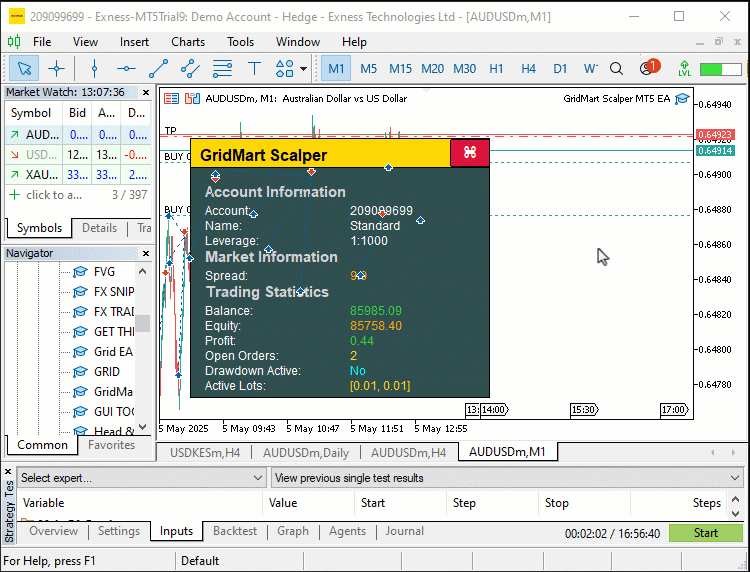The image size is (750, 572).
Task: Open the Agents tab in Strategy Tester
Action: [347, 531]
